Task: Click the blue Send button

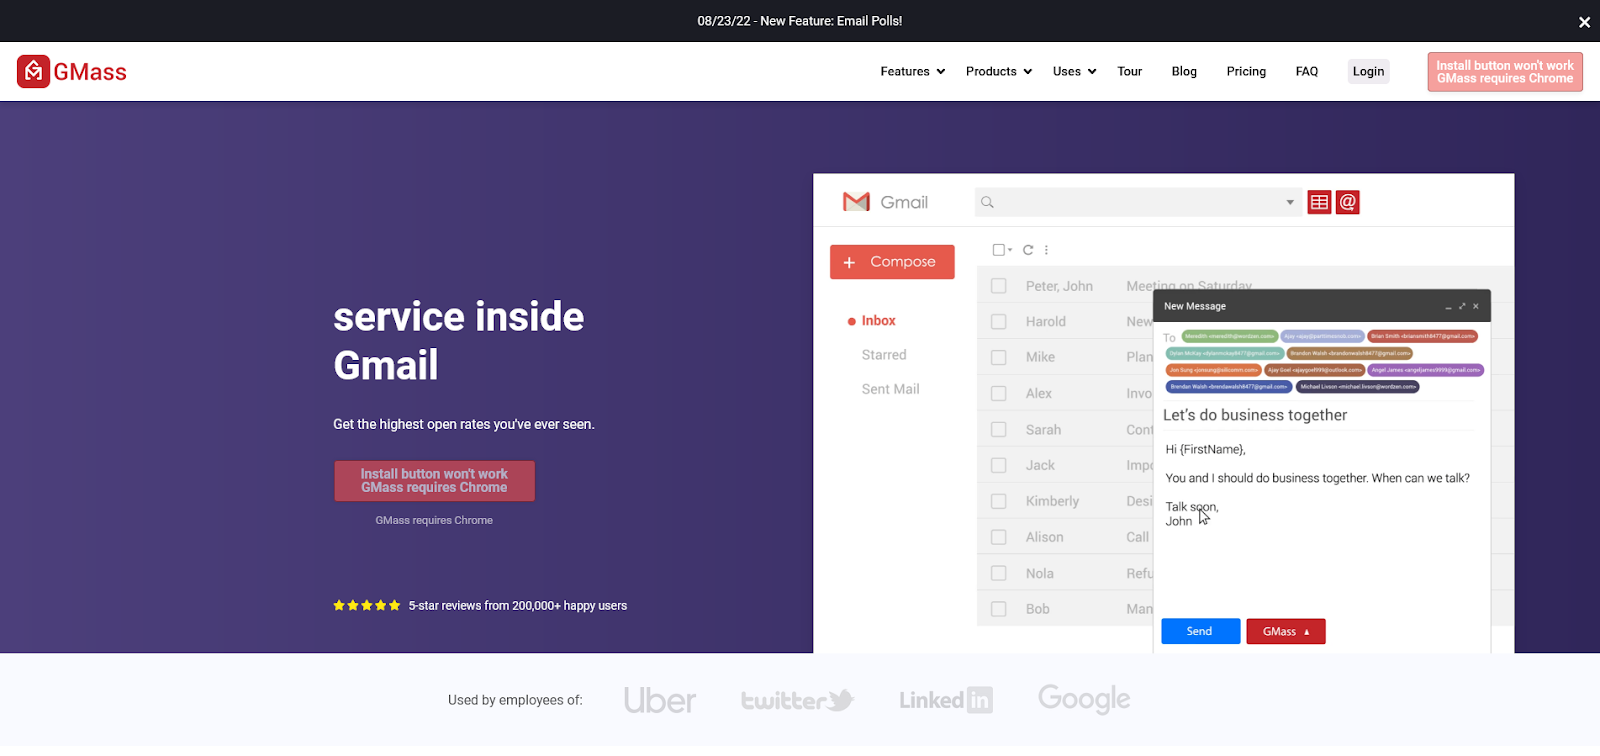Action: coord(1200,632)
